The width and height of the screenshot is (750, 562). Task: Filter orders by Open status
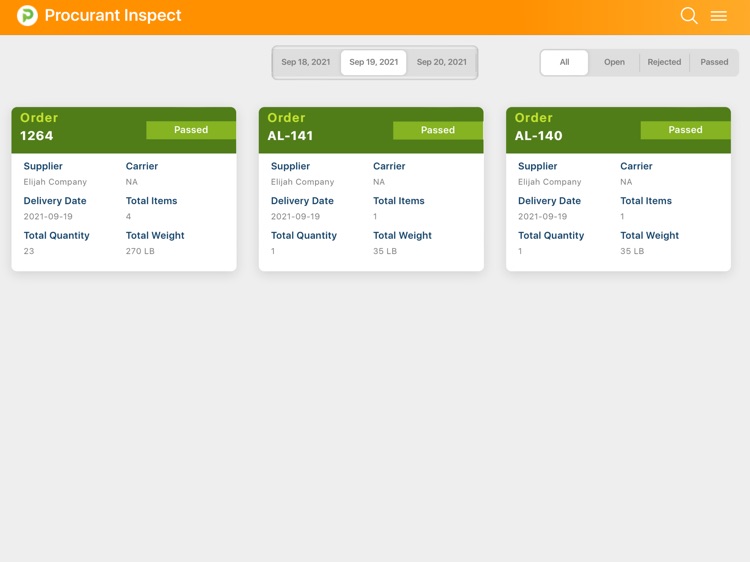click(x=614, y=62)
